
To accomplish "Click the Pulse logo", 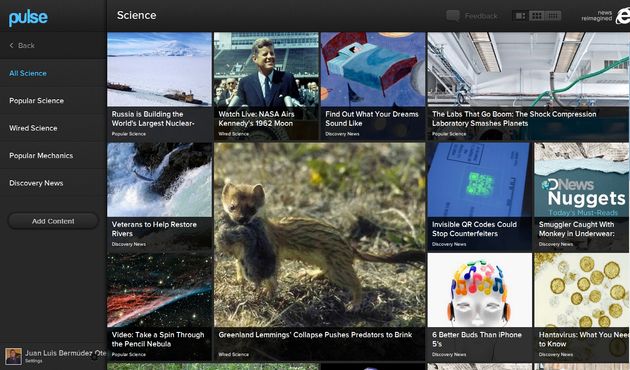I will (x=28, y=17).
